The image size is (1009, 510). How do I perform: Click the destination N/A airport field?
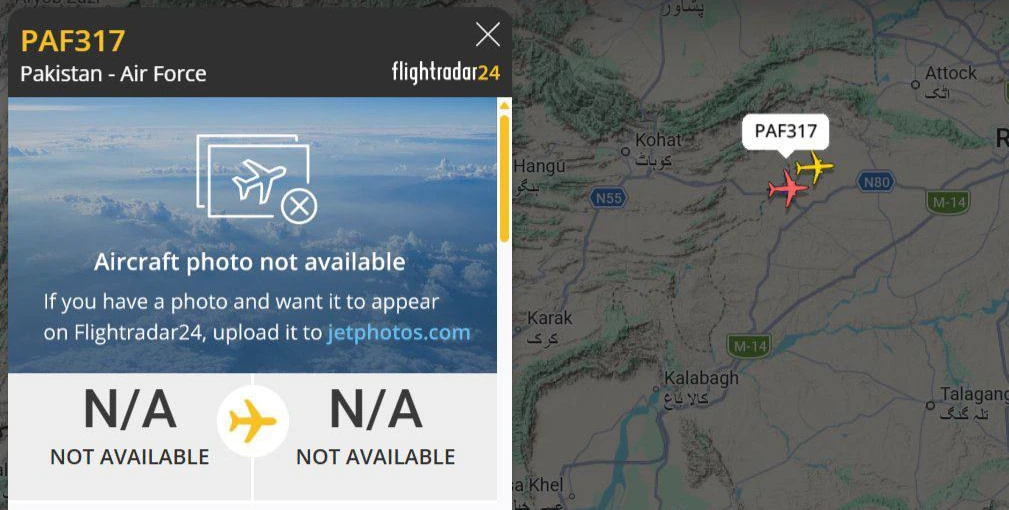click(376, 428)
